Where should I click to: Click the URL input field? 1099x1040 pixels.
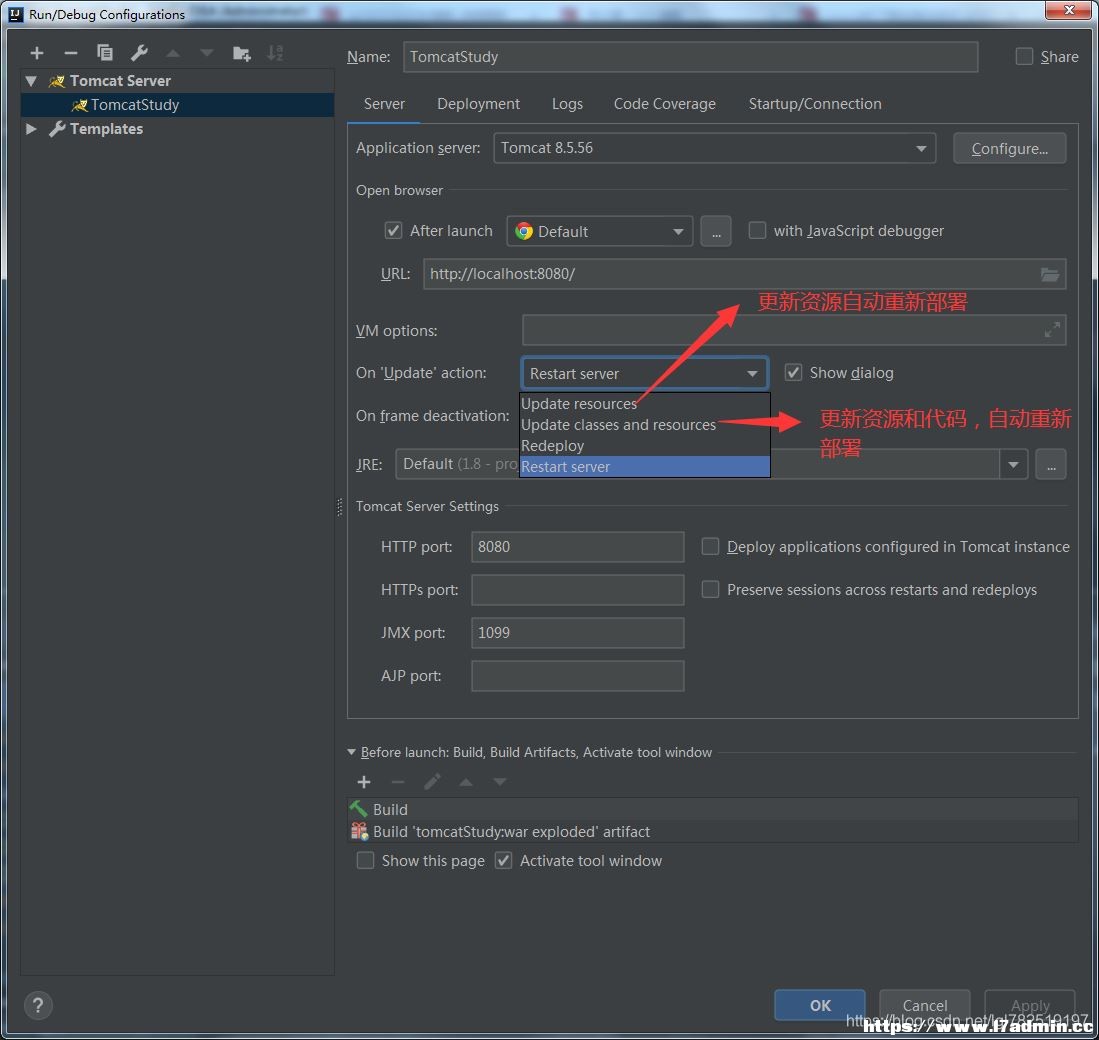click(744, 274)
